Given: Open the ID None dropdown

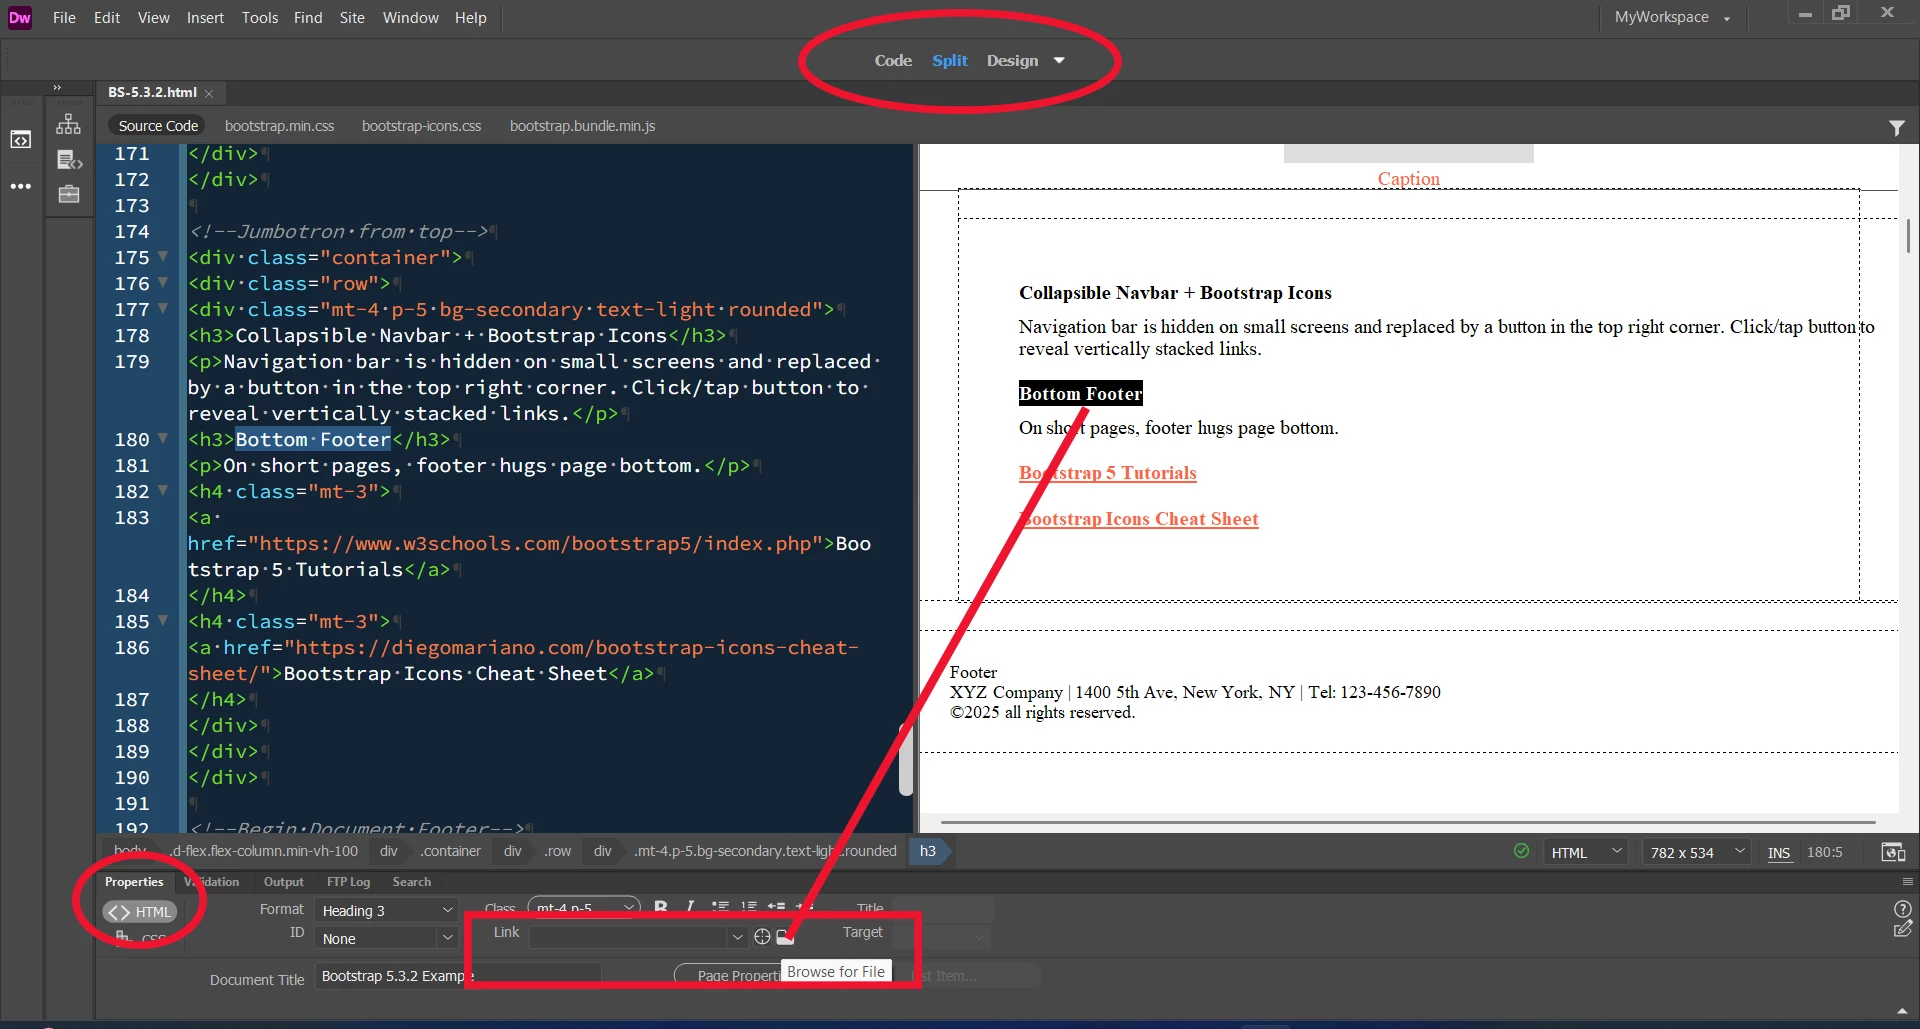Looking at the screenshot, I should tap(386, 939).
